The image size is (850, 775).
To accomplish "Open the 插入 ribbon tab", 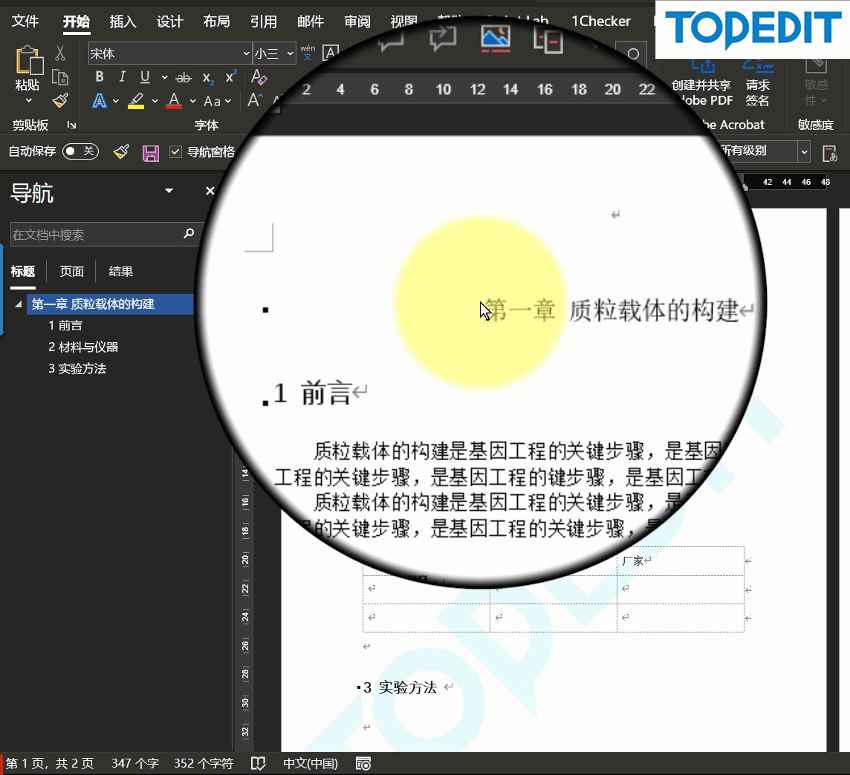I will [123, 21].
